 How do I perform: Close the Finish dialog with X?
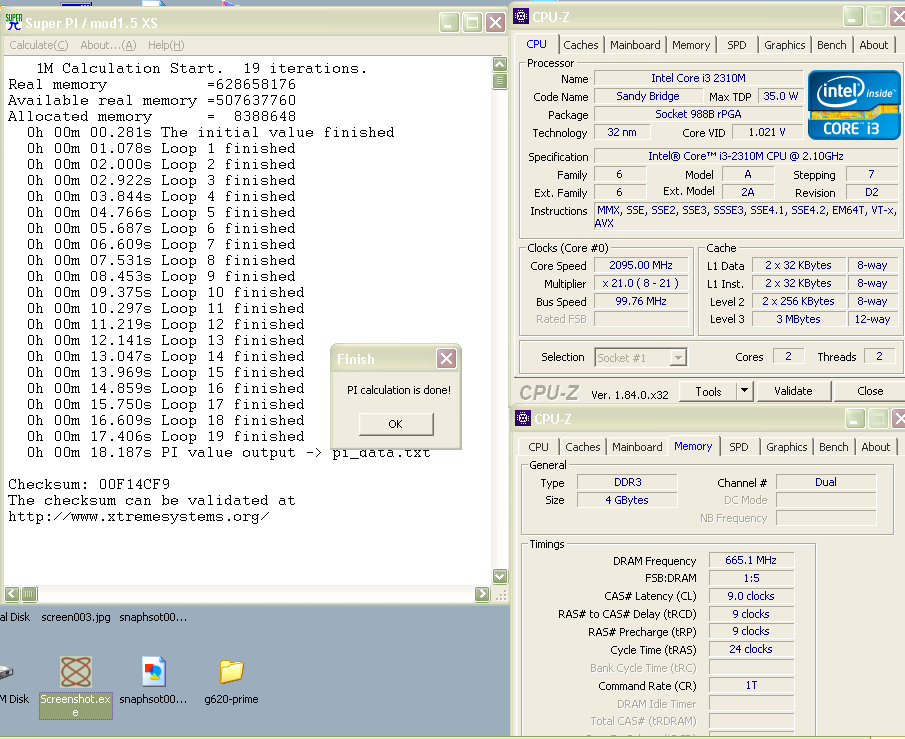446,359
